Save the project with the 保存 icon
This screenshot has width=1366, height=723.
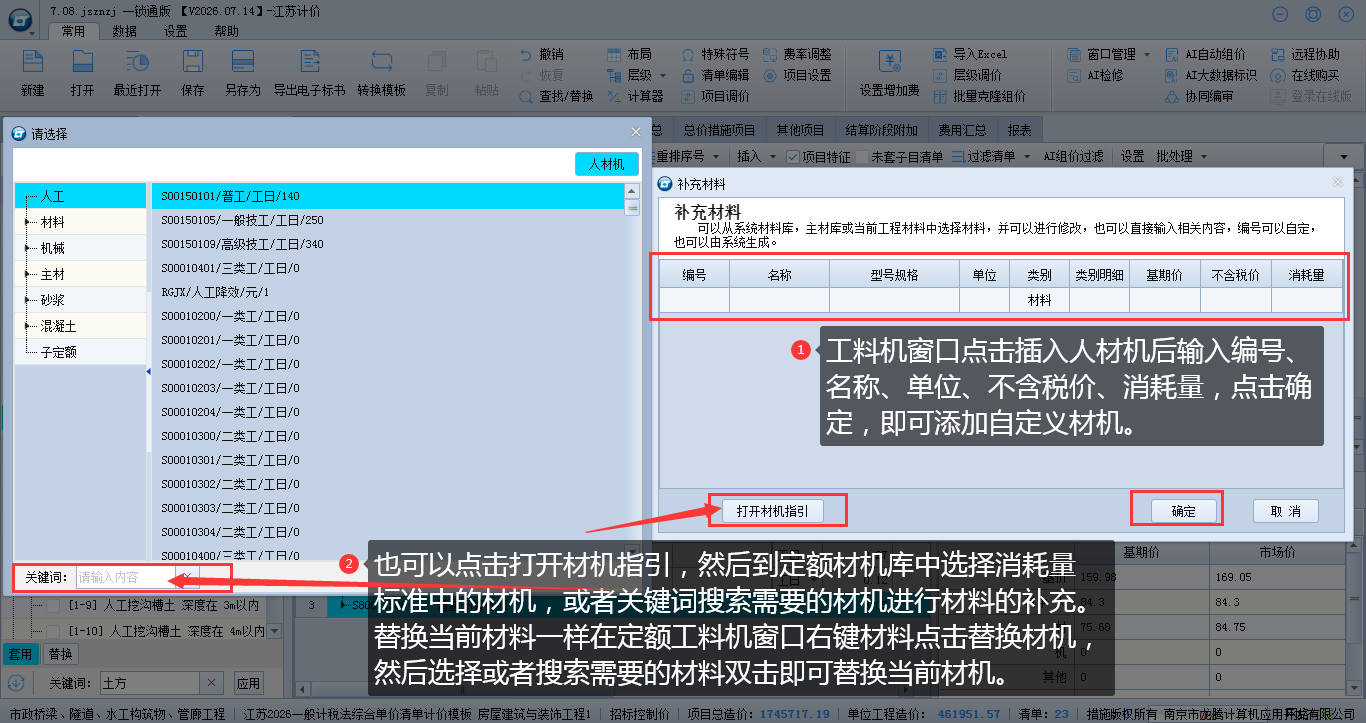tap(192, 73)
